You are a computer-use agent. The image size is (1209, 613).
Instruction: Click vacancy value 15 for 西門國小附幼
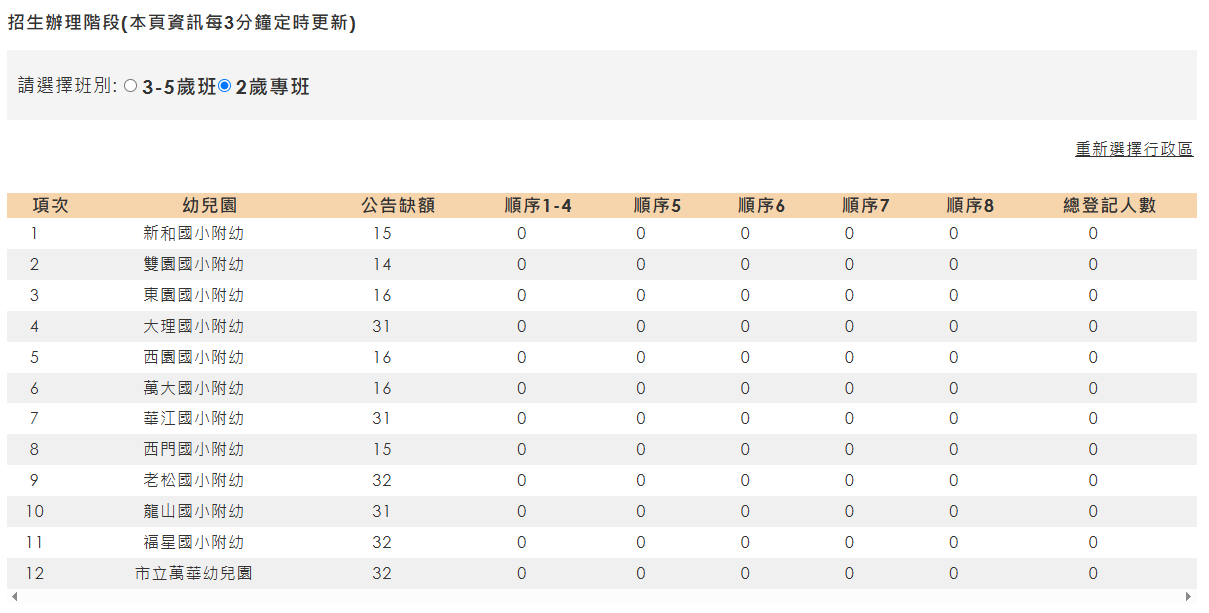(382, 449)
